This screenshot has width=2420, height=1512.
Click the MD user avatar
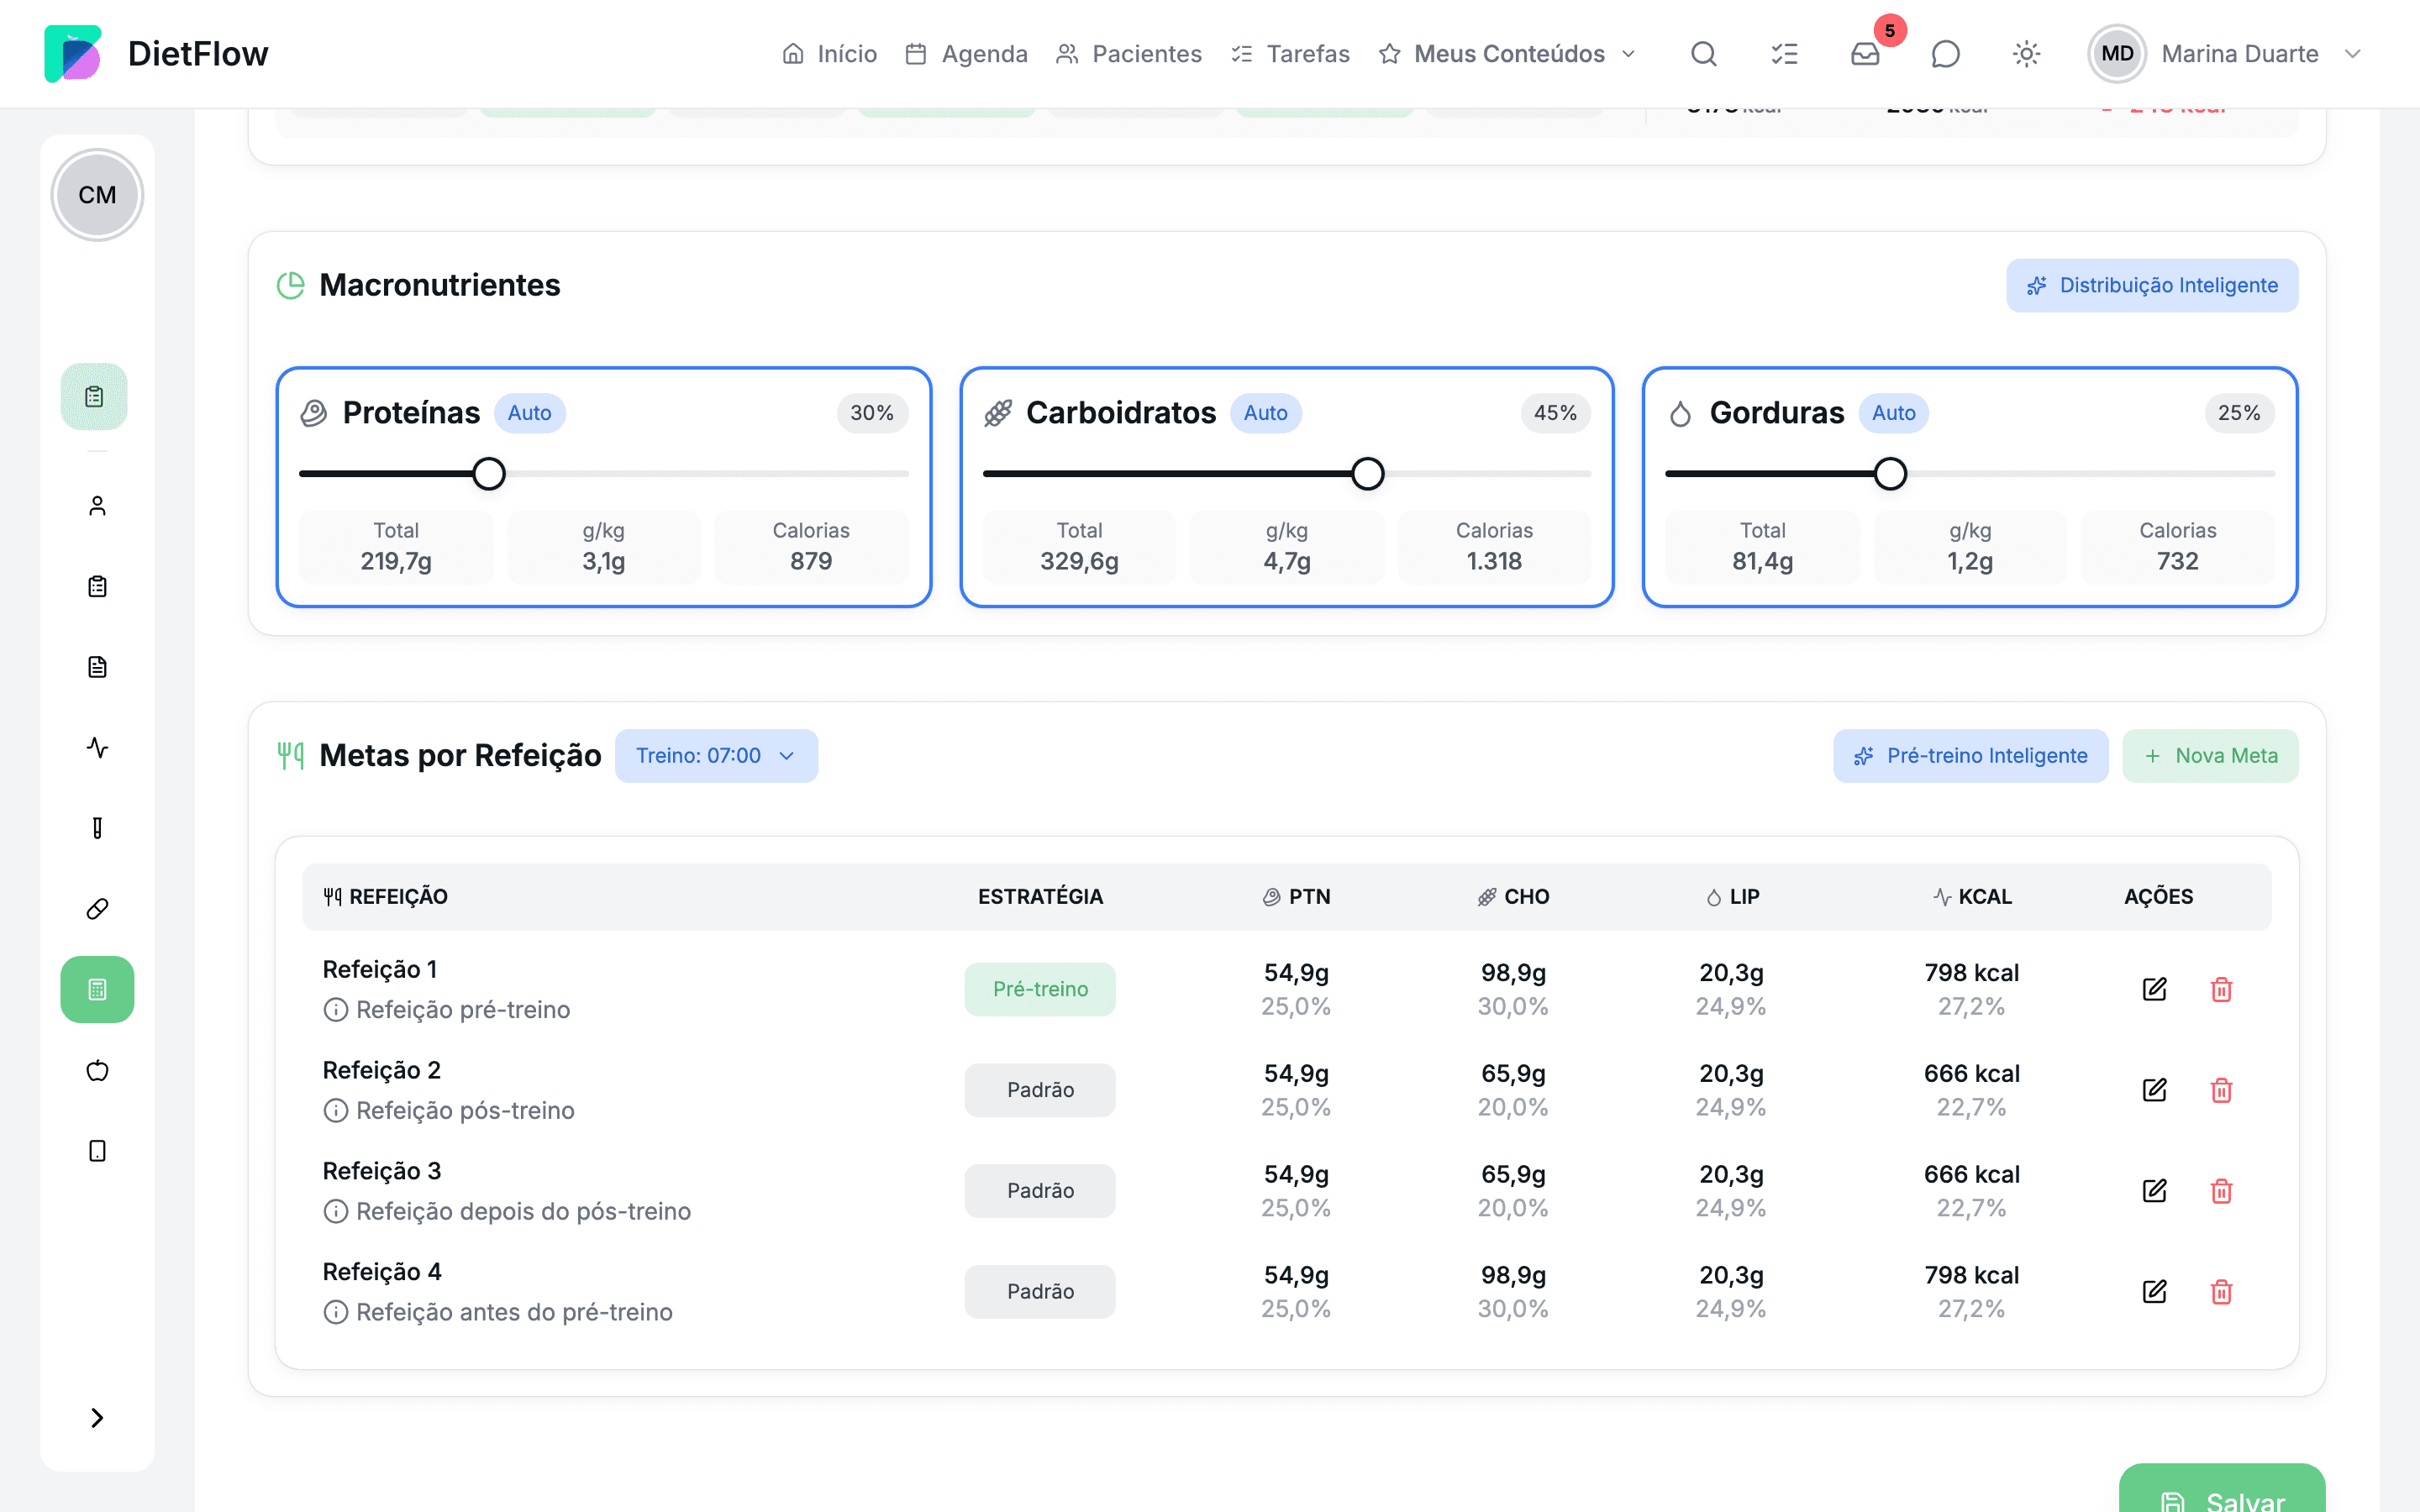point(2117,54)
